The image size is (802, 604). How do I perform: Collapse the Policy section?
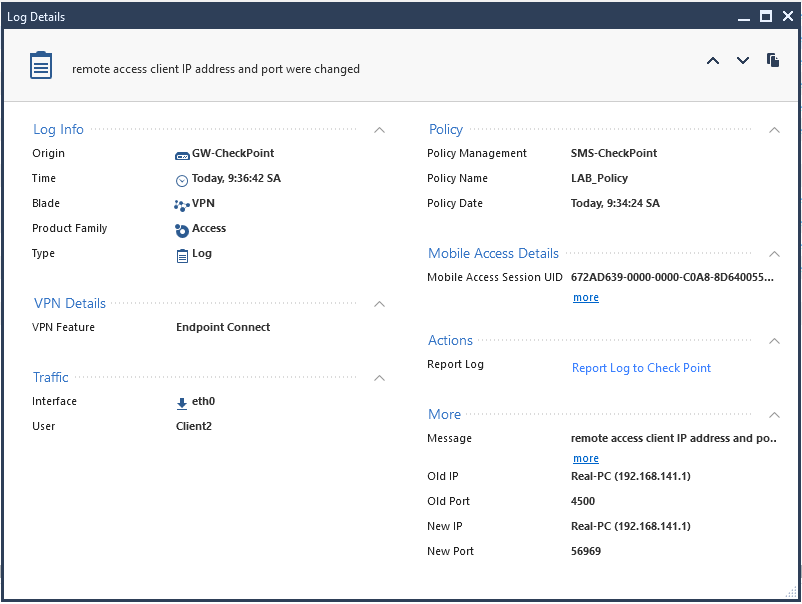point(774,130)
